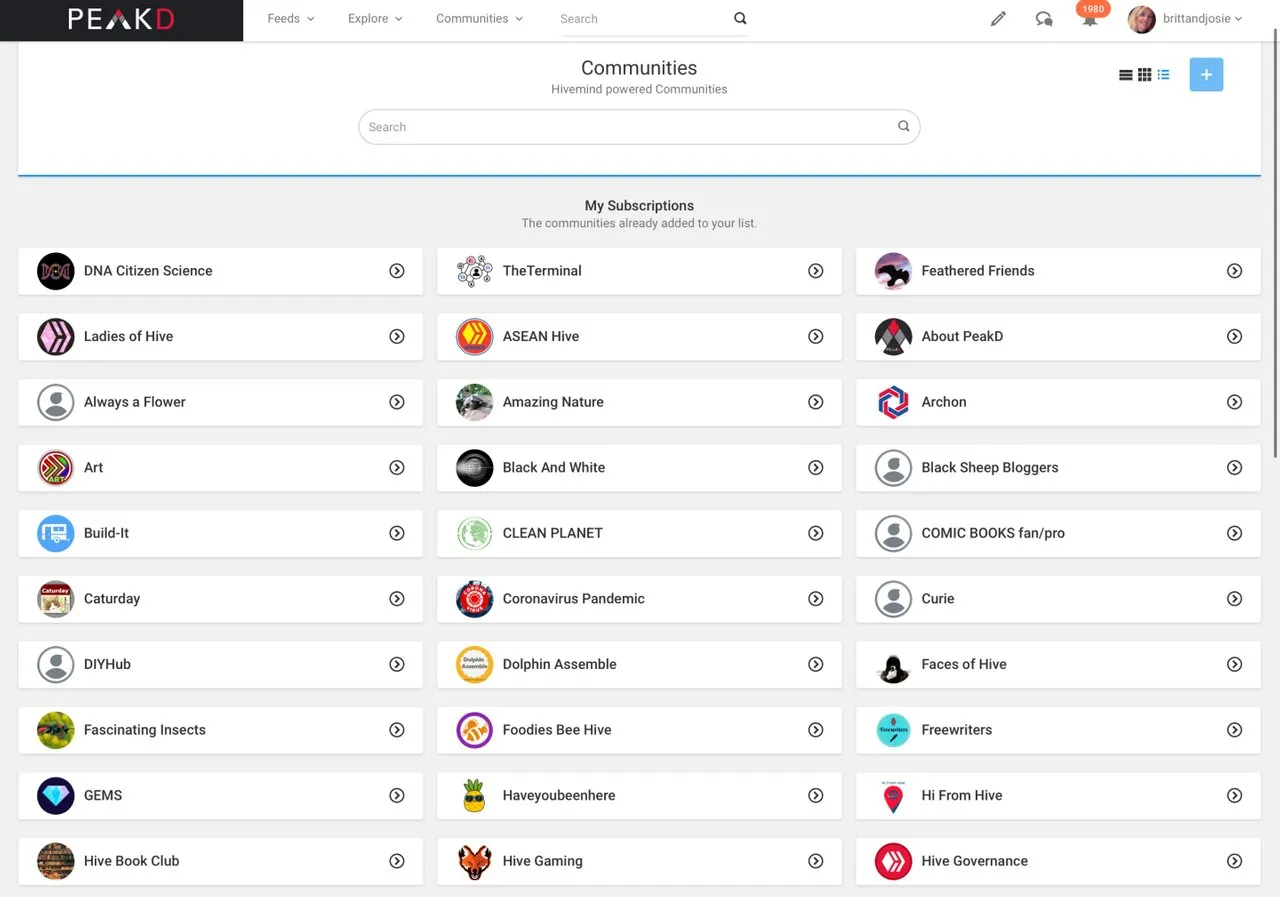Click the Hi From Hive pin logo

893,796
